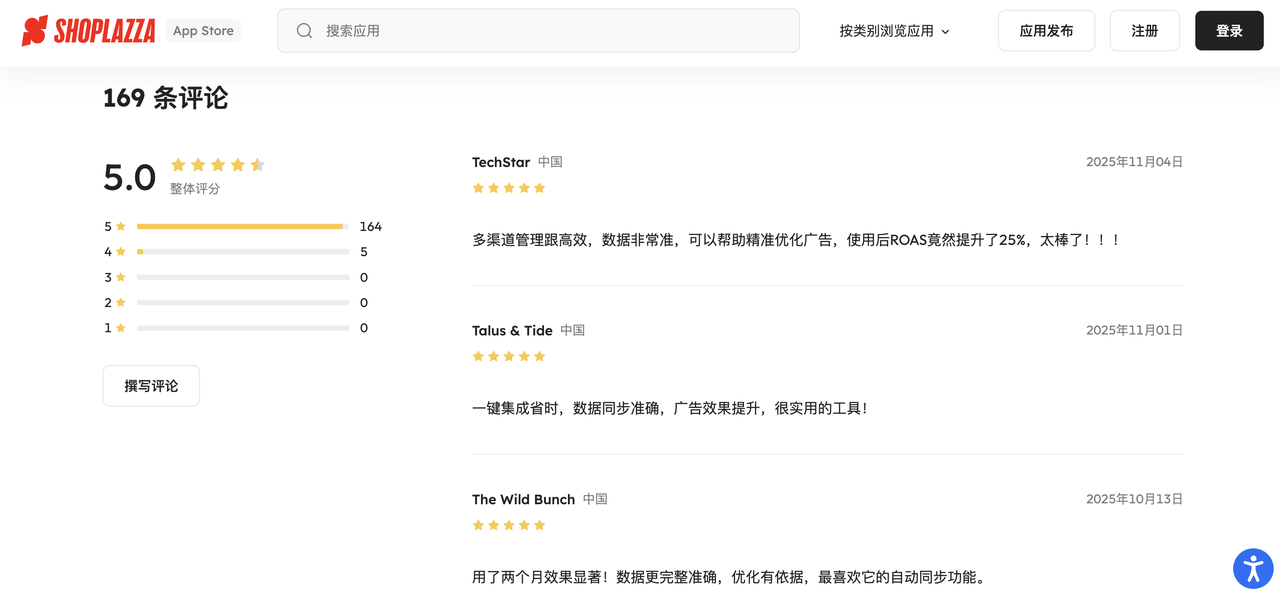This screenshot has width=1280, height=597.
Task: Click the chevron next to 按类别浏览应用
Action: (946, 32)
